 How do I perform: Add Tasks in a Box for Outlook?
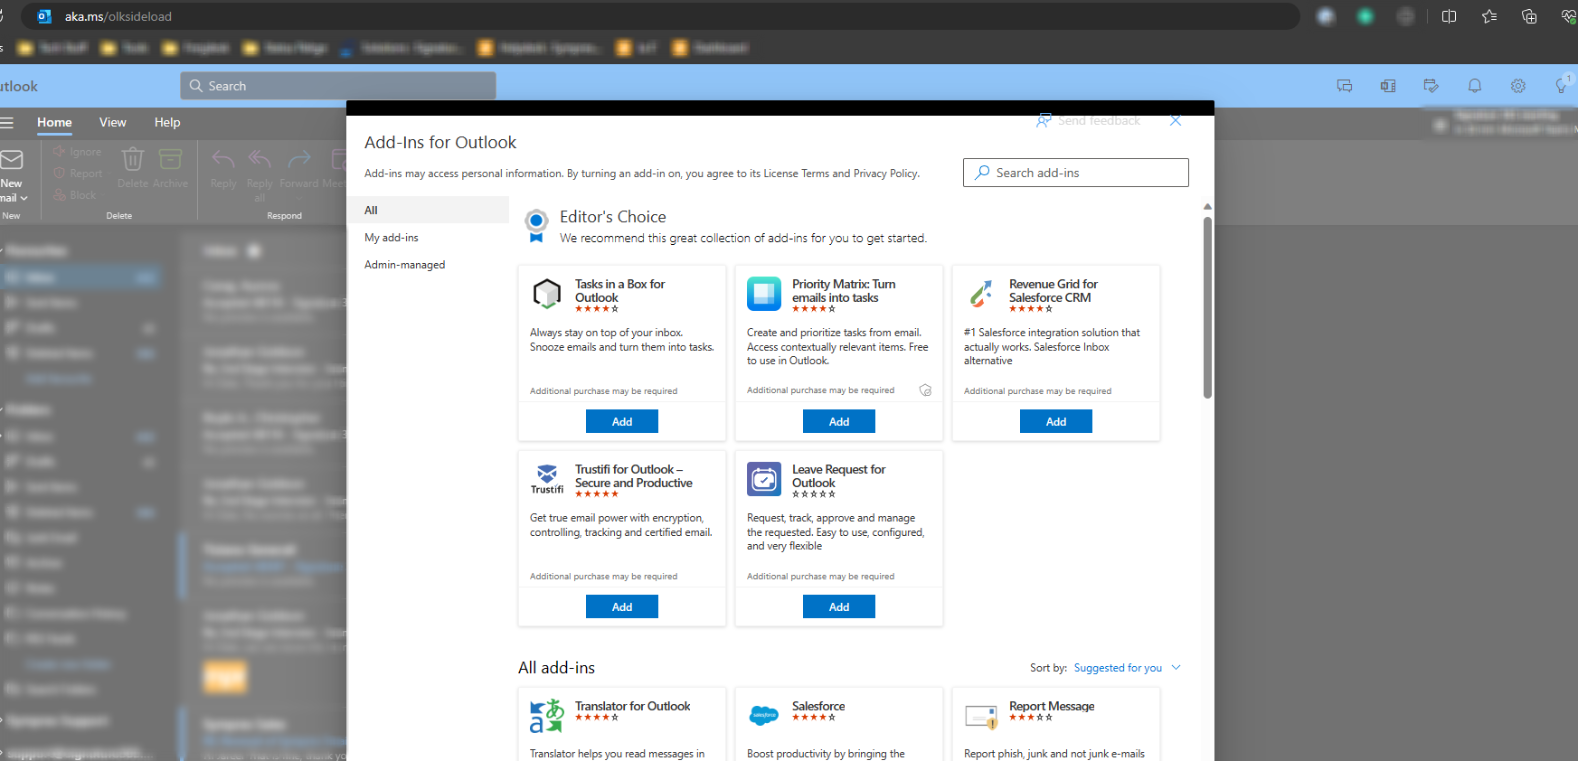pyautogui.click(x=622, y=422)
